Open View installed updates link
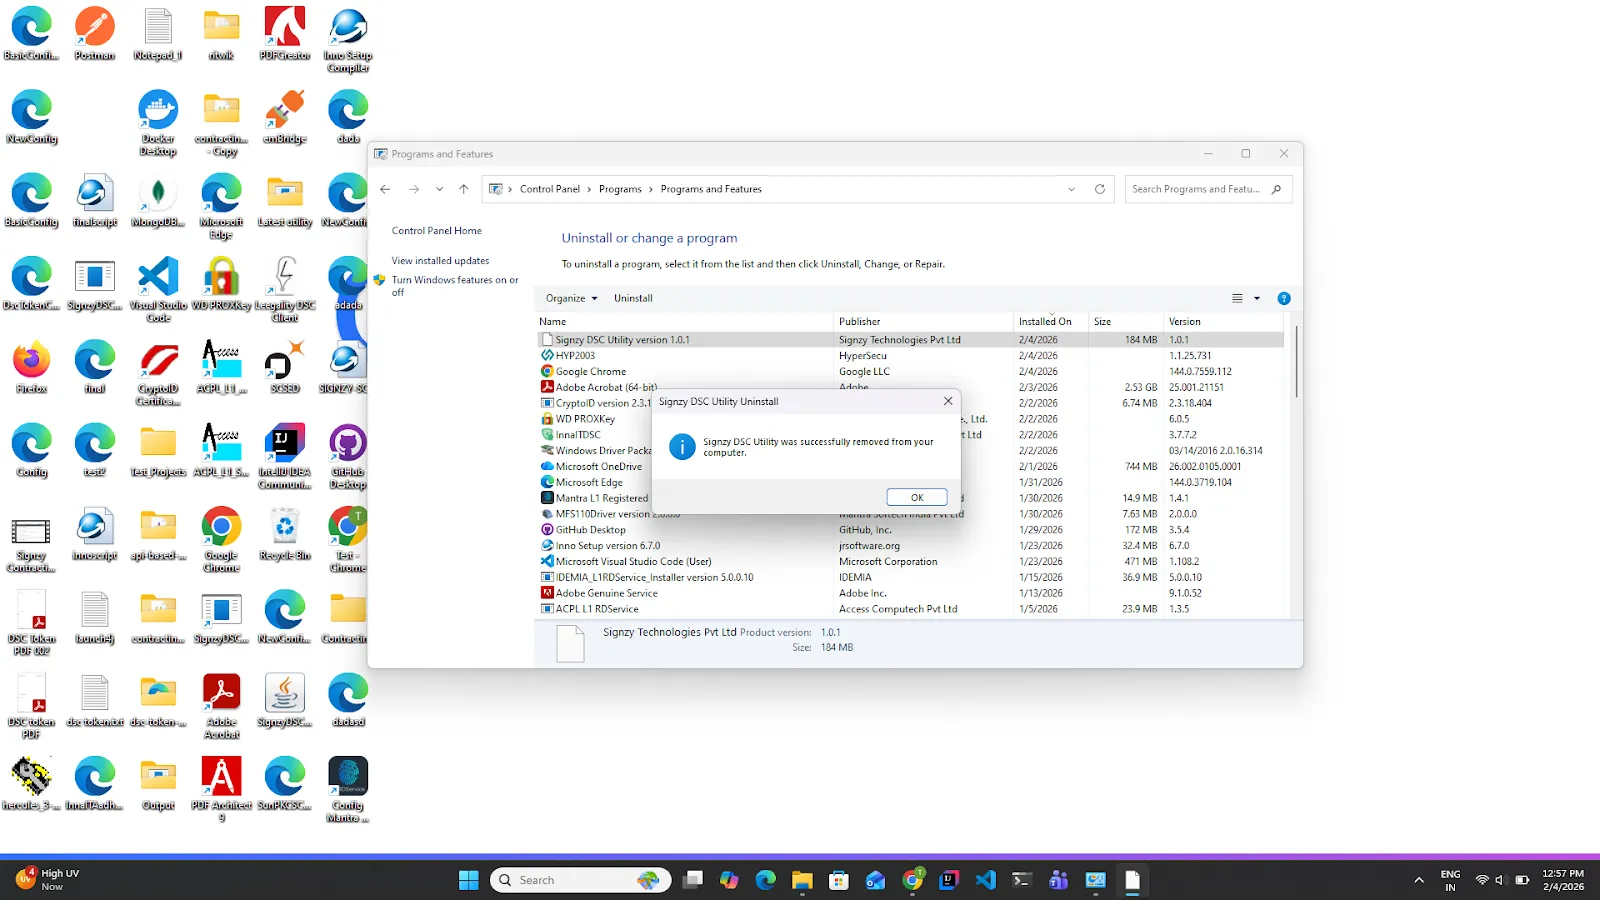Screen dimensions: 1600x900 (x=441, y=261)
